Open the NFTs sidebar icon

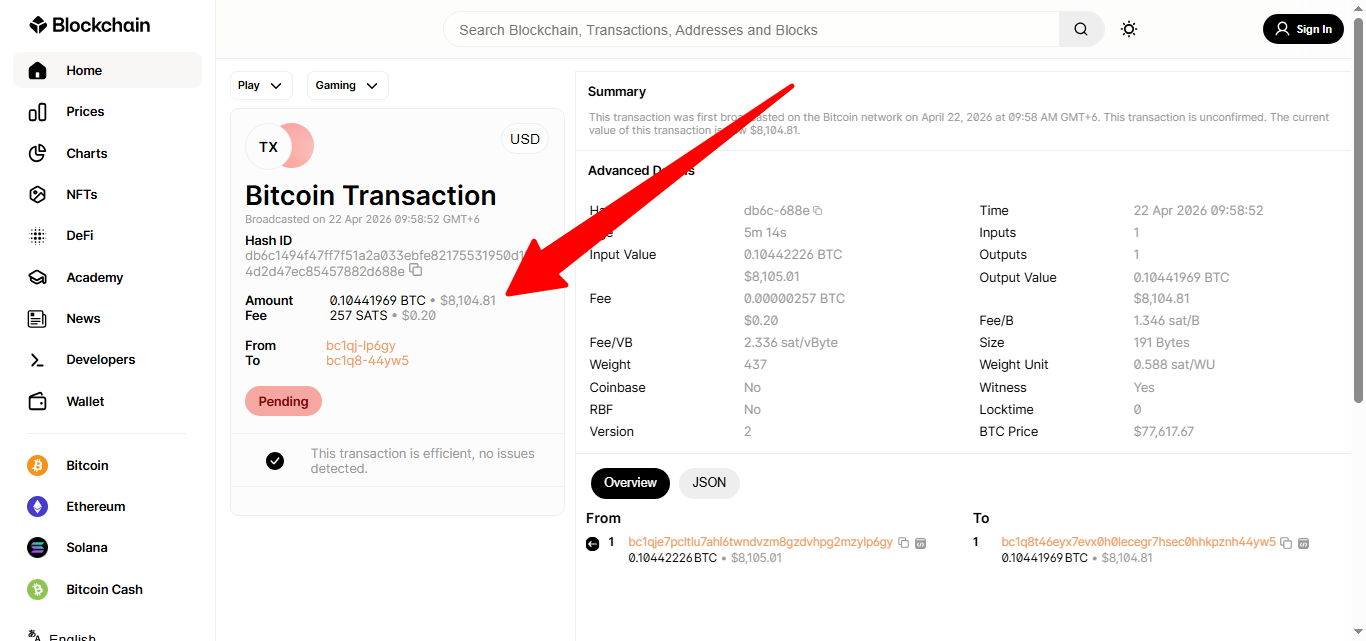[38, 194]
